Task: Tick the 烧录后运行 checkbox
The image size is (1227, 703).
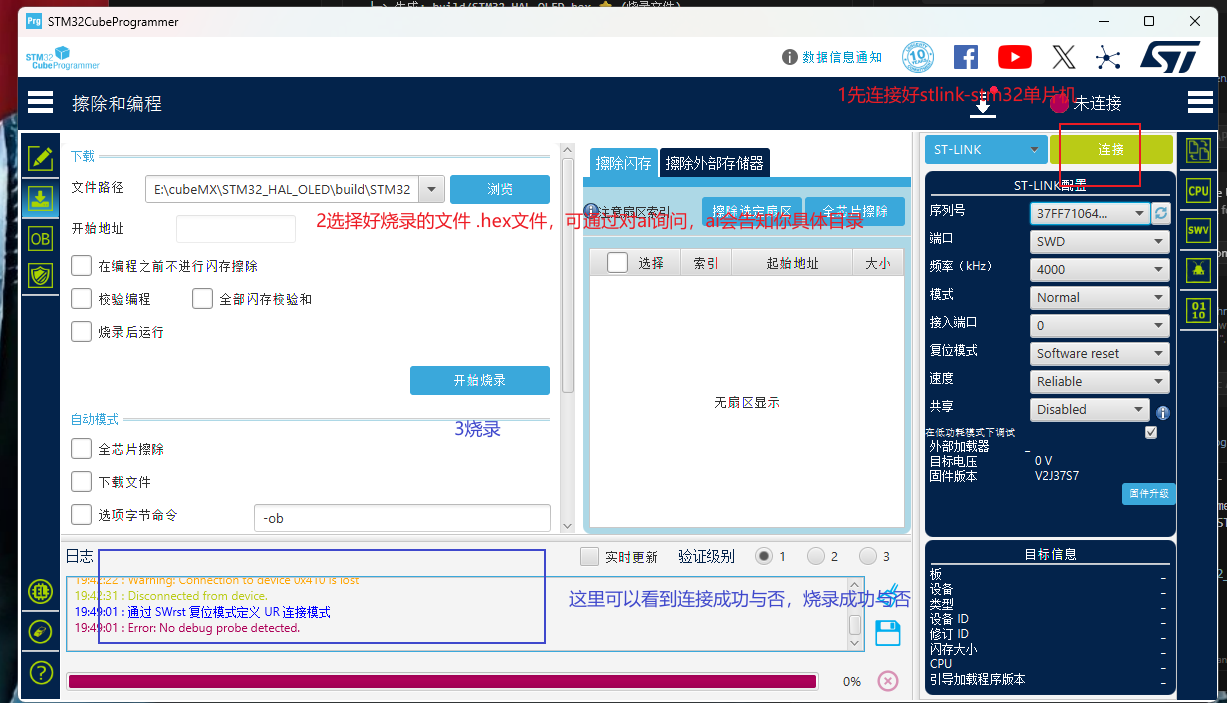Action: 82,331
